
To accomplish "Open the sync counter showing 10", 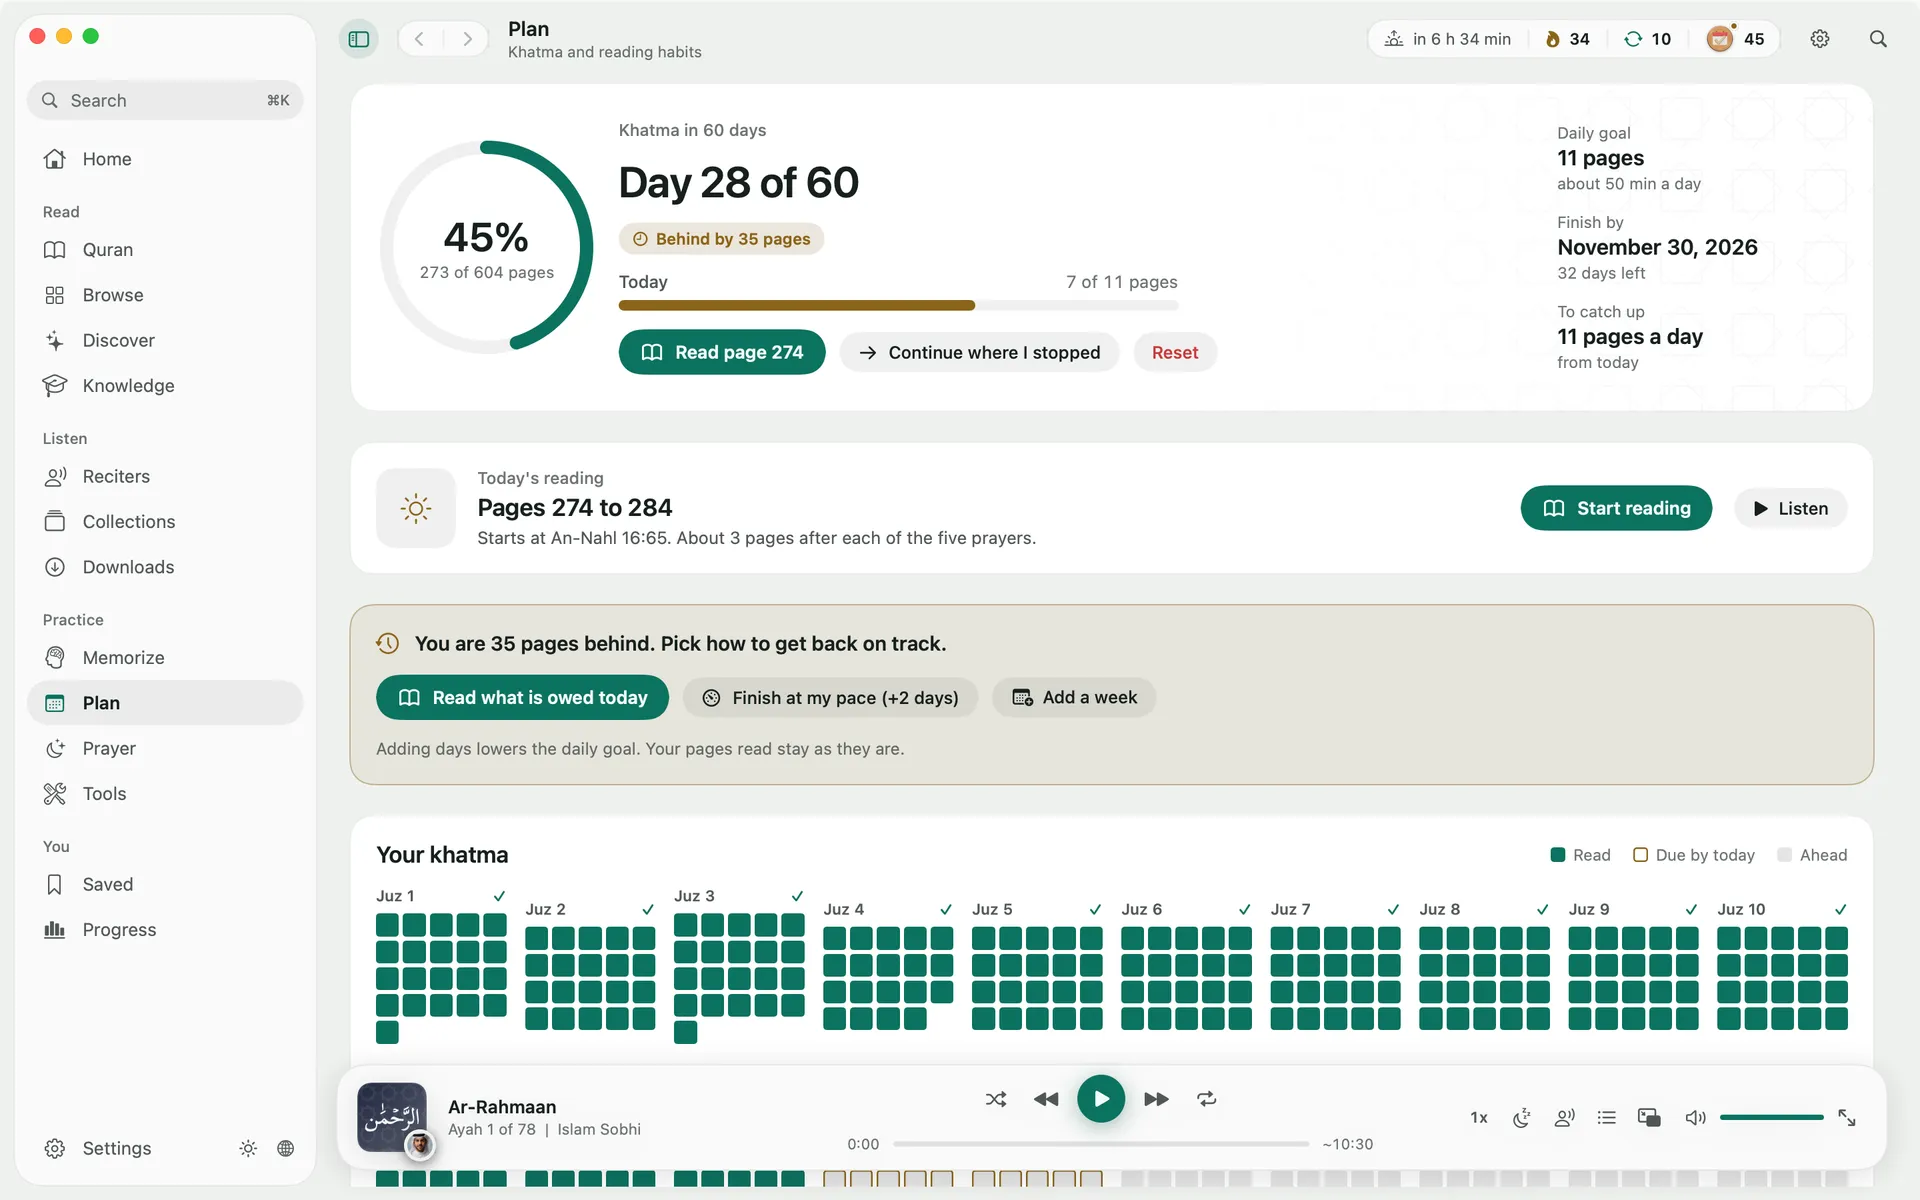I will coord(1648,39).
